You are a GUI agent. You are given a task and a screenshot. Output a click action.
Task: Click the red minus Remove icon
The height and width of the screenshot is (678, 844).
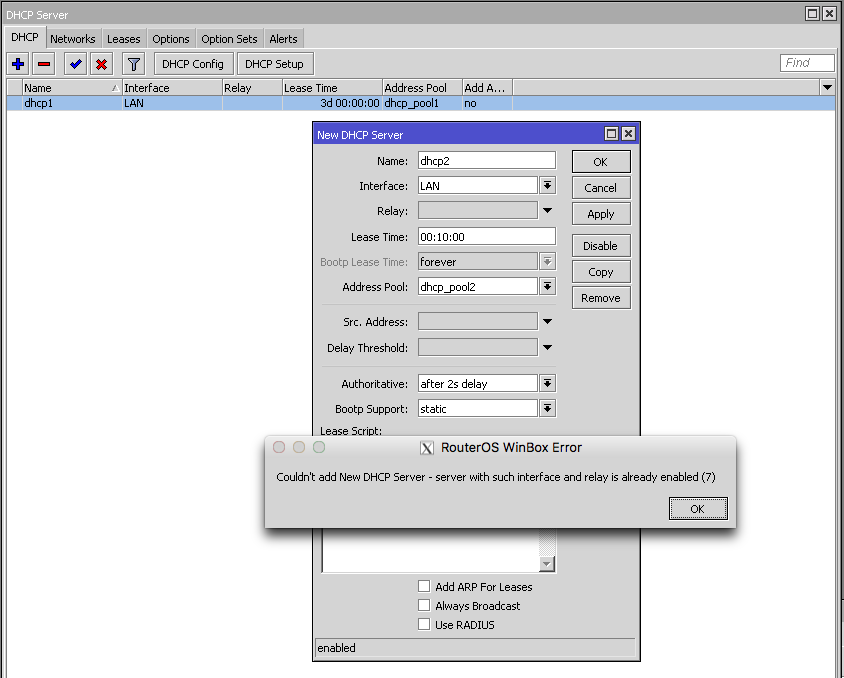(x=44, y=64)
